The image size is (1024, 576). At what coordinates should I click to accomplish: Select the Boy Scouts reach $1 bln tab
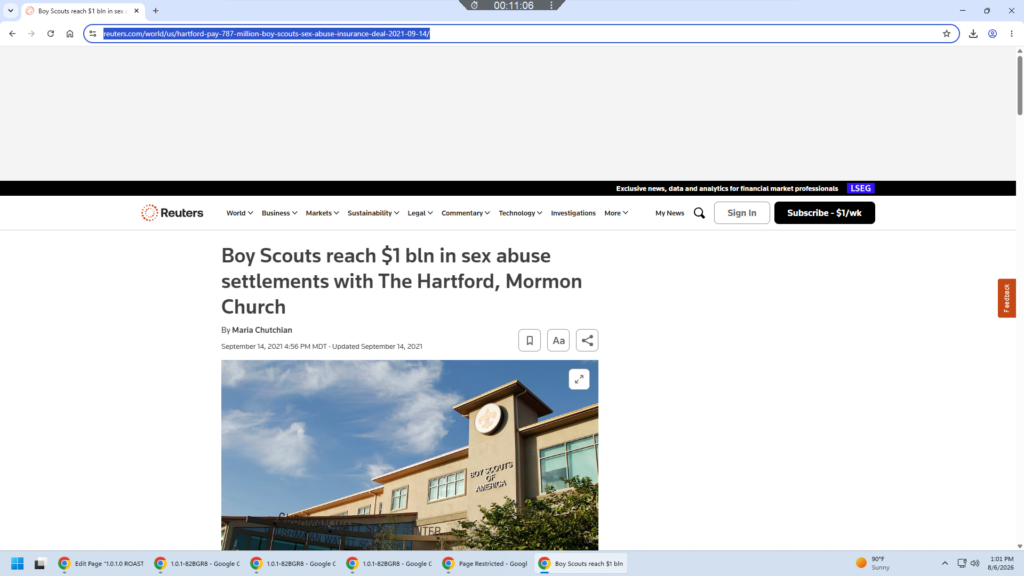pyautogui.click(x=81, y=10)
